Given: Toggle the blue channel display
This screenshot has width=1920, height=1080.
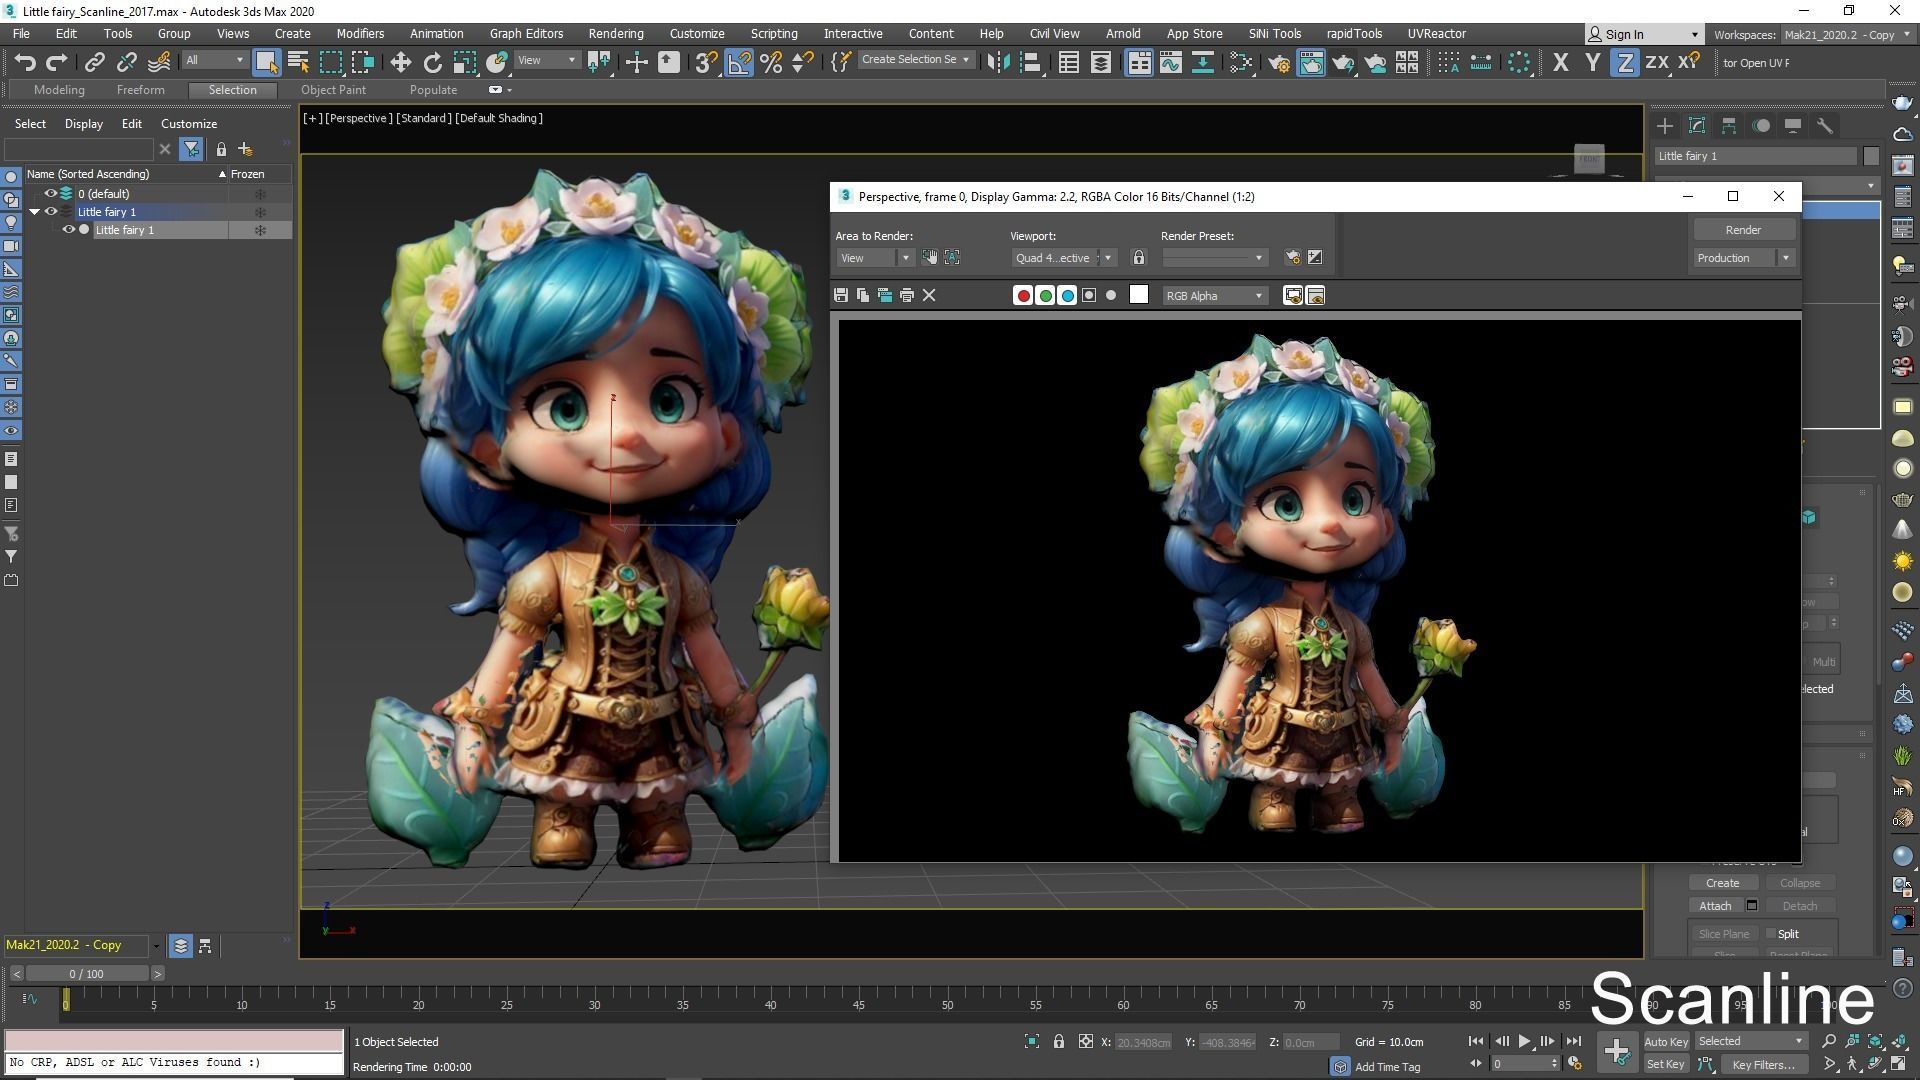Looking at the screenshot, I should [1067, 296].
